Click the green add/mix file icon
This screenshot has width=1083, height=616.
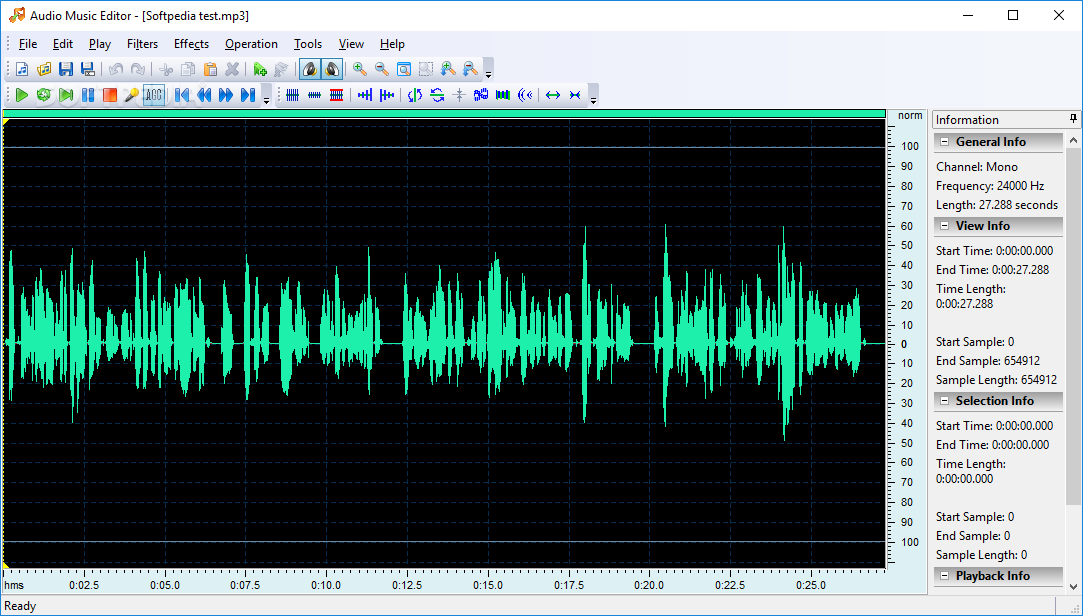pyautogui.click(x=260, y=69)
